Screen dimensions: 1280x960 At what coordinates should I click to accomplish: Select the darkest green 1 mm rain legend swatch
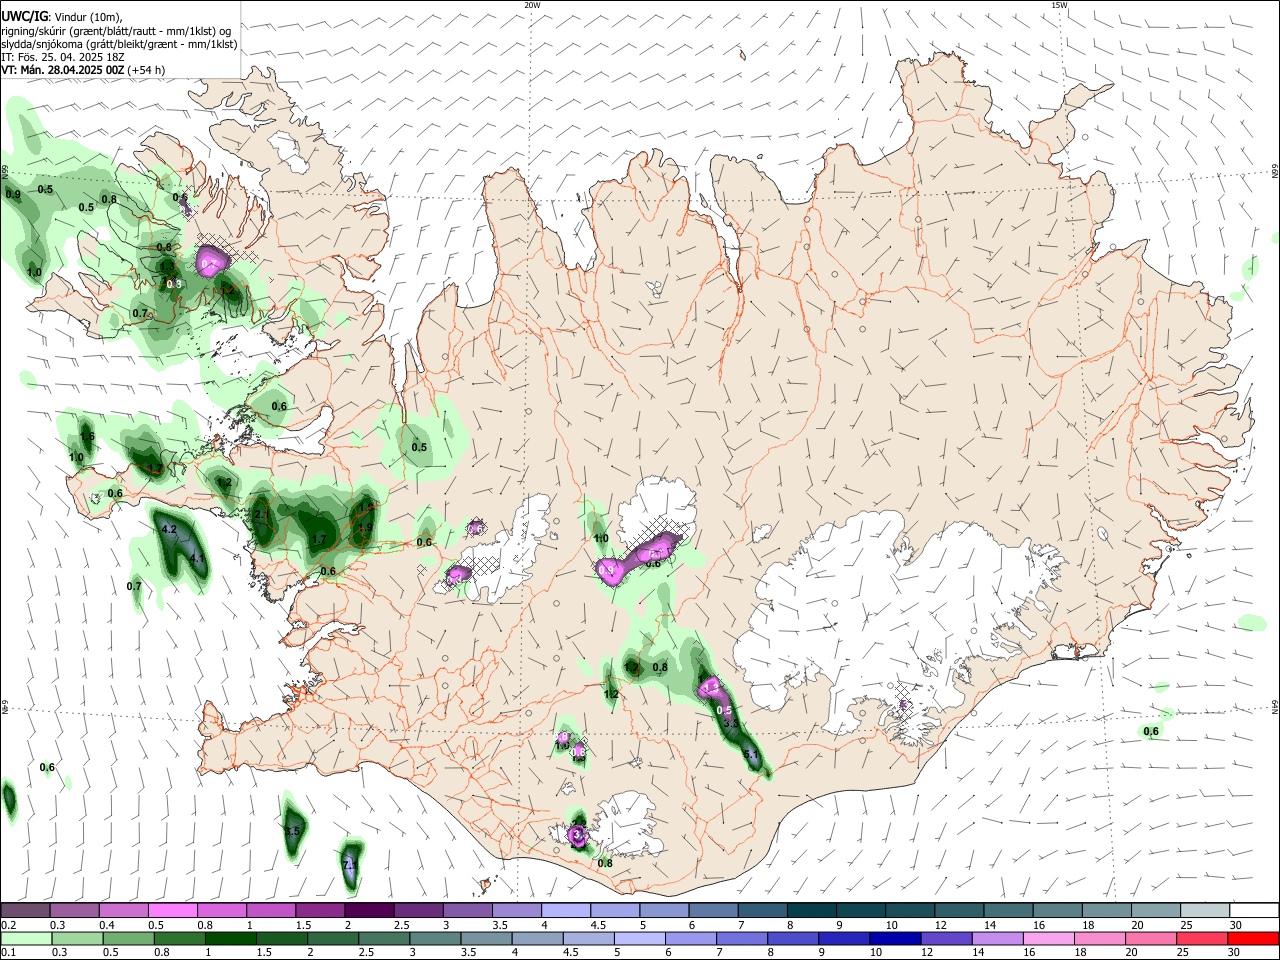coord(231,938)
